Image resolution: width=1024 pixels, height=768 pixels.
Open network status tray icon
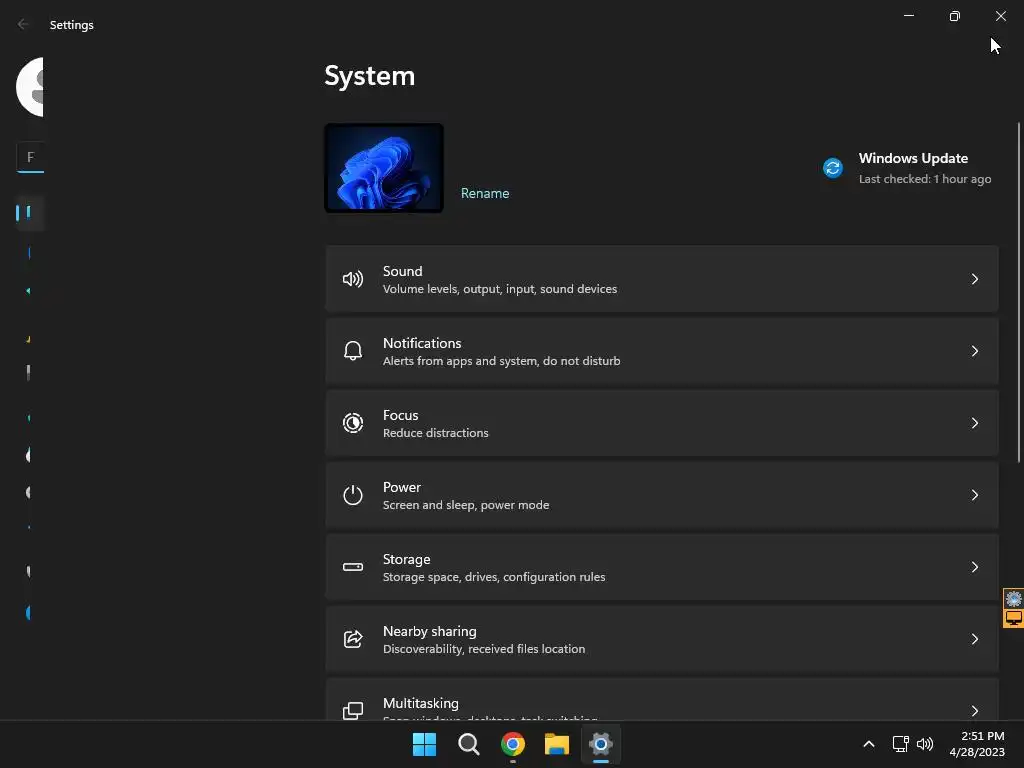coord(901,744)
